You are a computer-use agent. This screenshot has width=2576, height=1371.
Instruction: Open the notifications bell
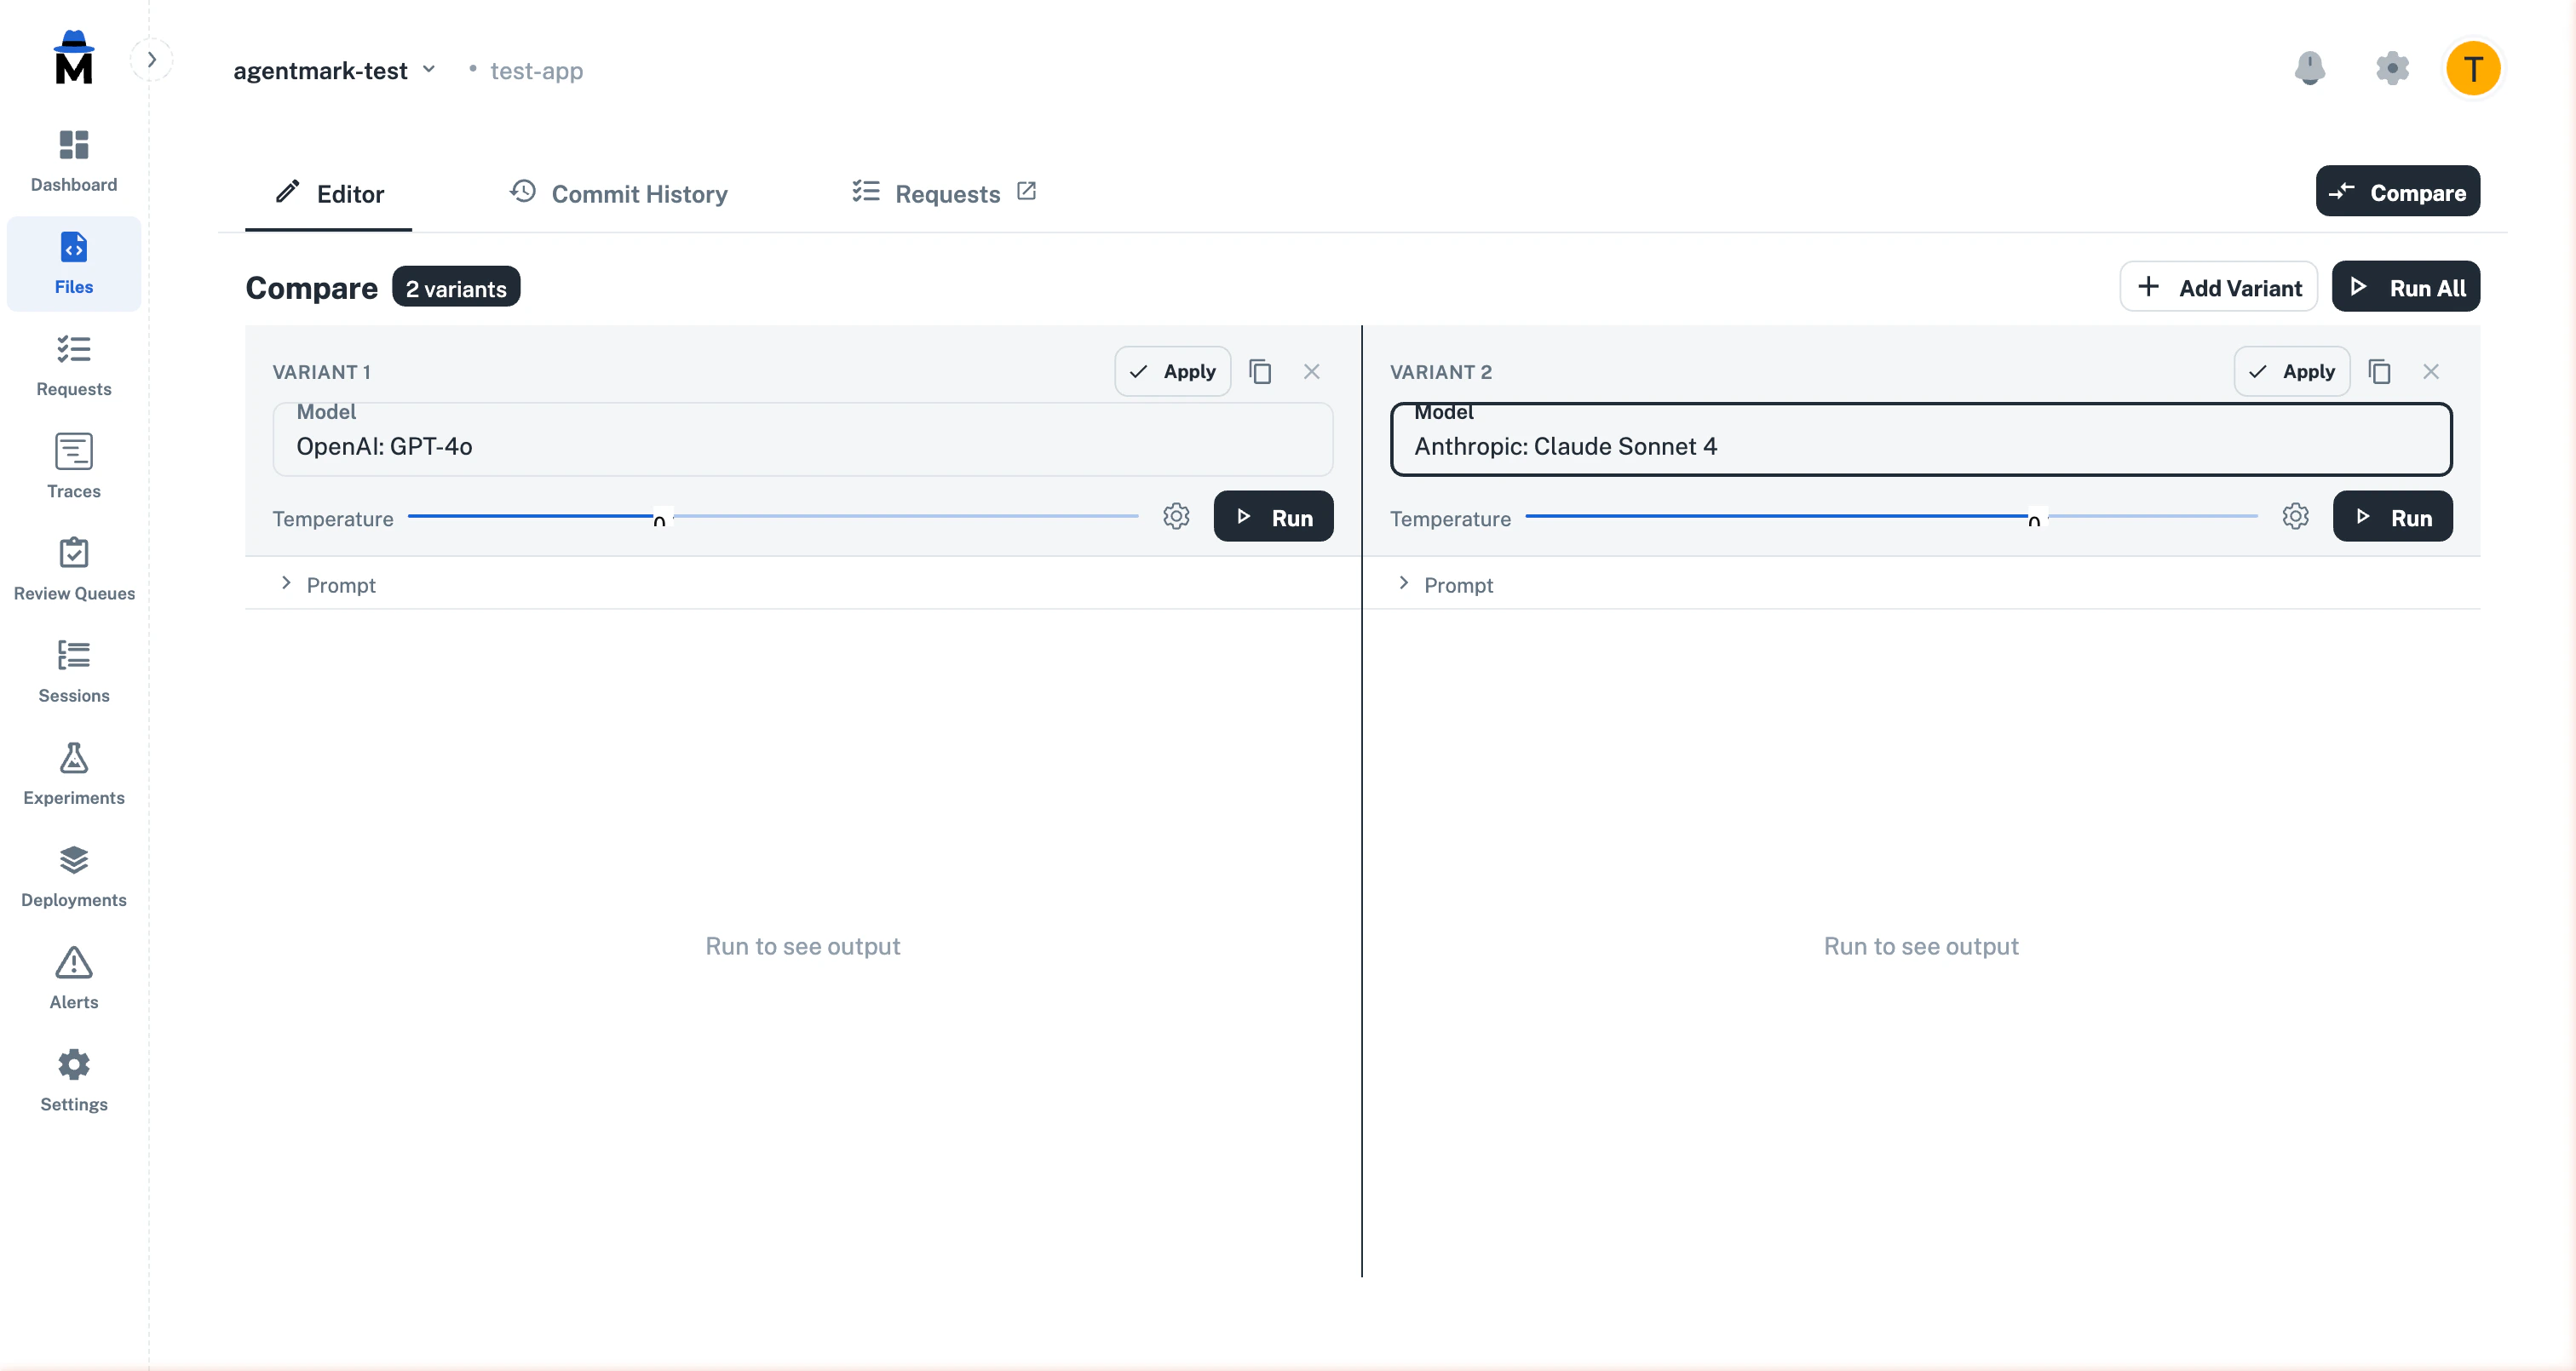coord(2309,68)
